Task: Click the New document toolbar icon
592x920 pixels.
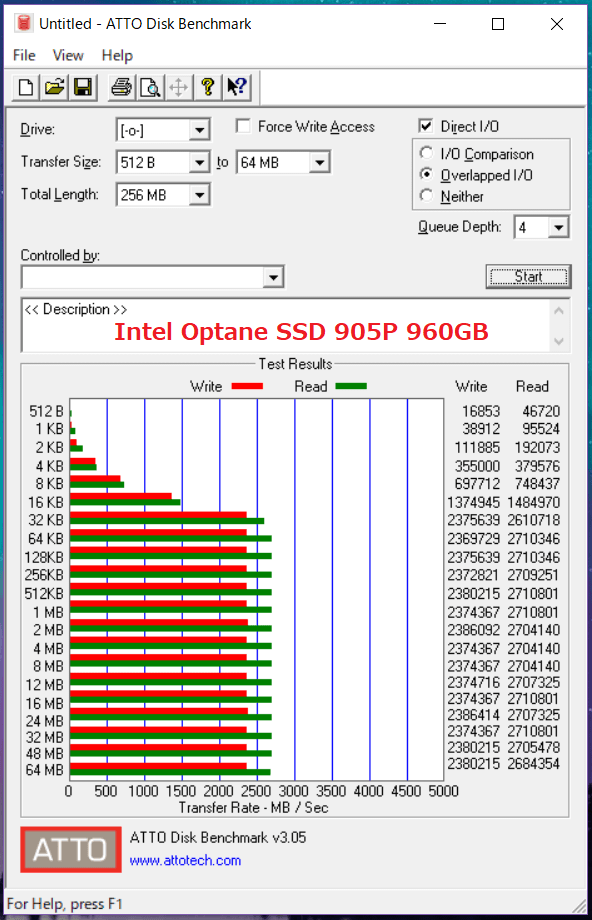Action: click(x=26, y=88)
